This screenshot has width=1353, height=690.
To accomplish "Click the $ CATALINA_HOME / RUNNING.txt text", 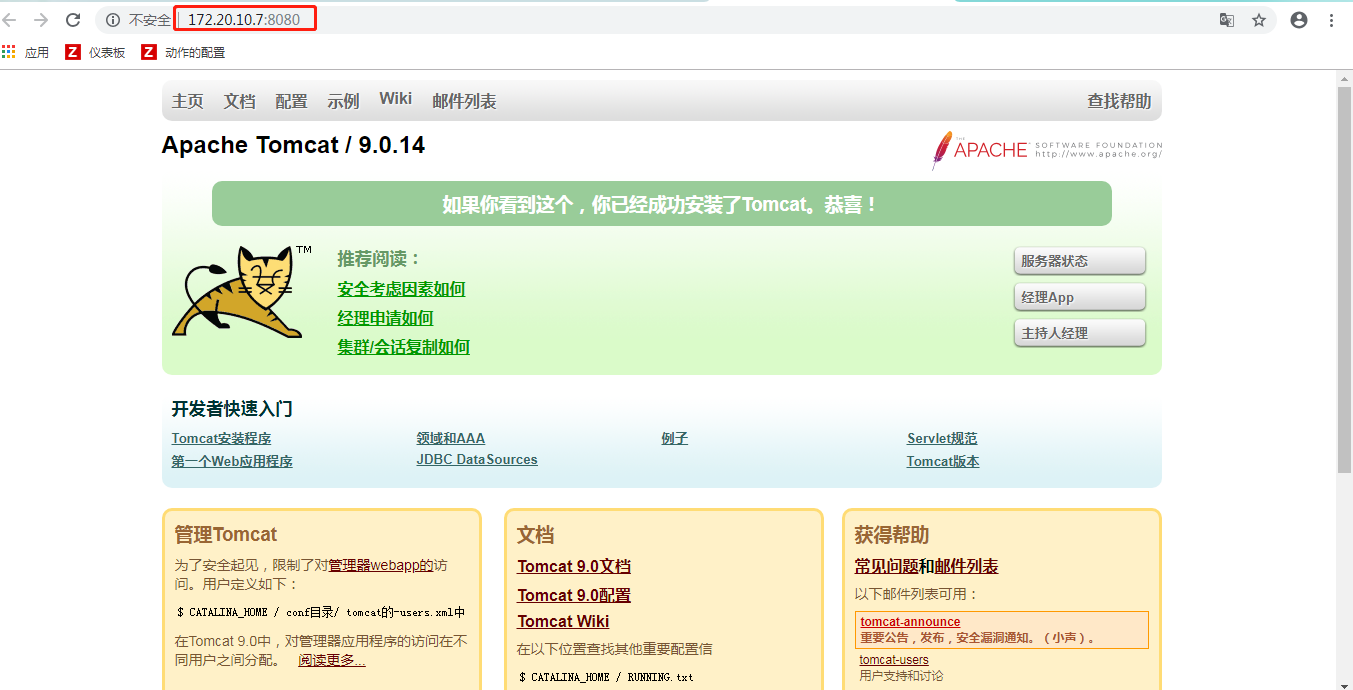I will pos(608,677).
